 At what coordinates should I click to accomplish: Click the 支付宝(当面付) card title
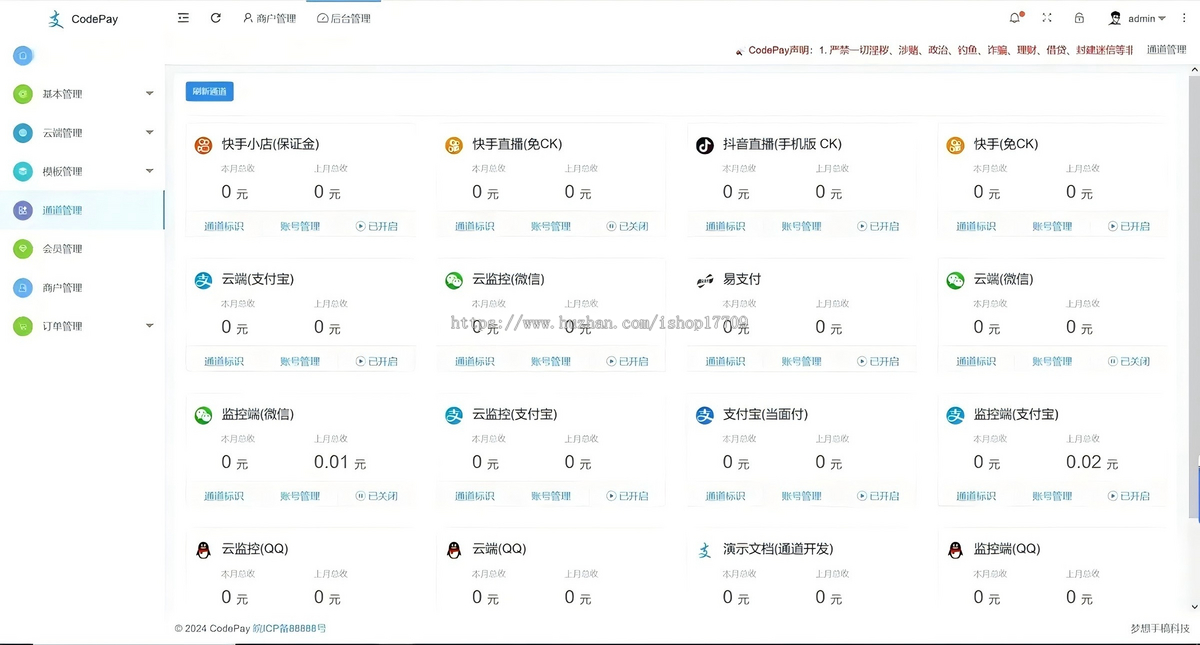(x=765, y=414)
